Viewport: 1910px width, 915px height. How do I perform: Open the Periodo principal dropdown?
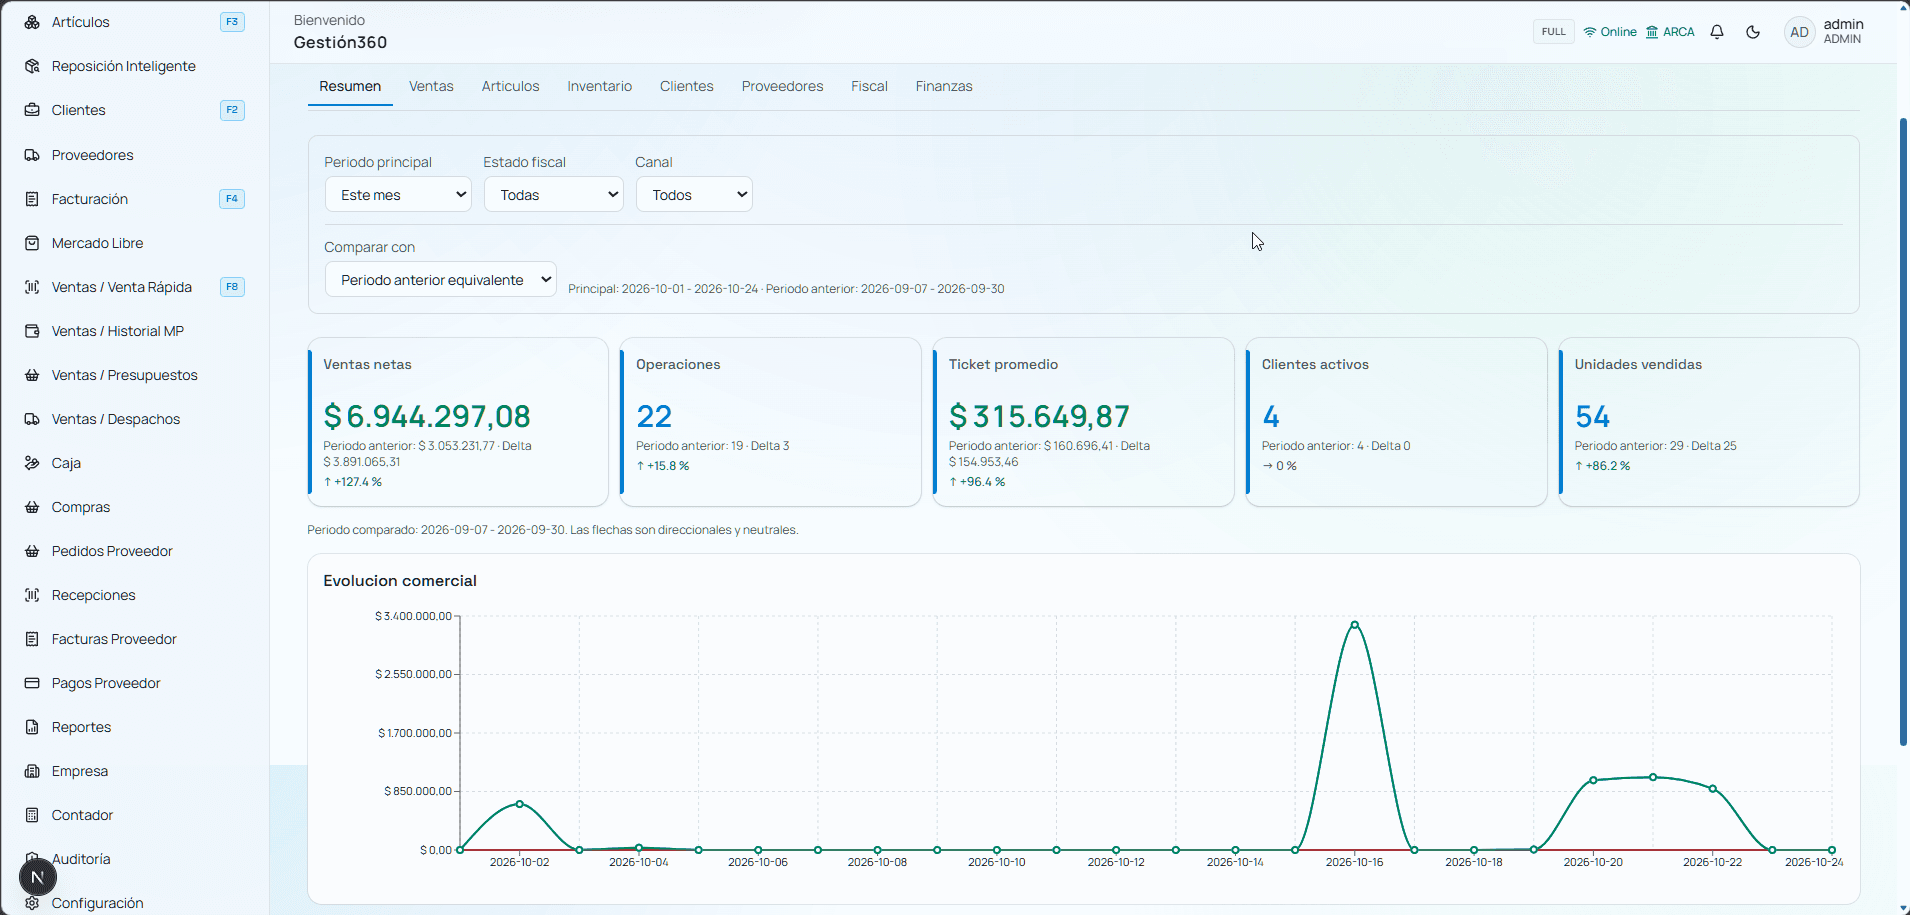[x=398, y=195]
